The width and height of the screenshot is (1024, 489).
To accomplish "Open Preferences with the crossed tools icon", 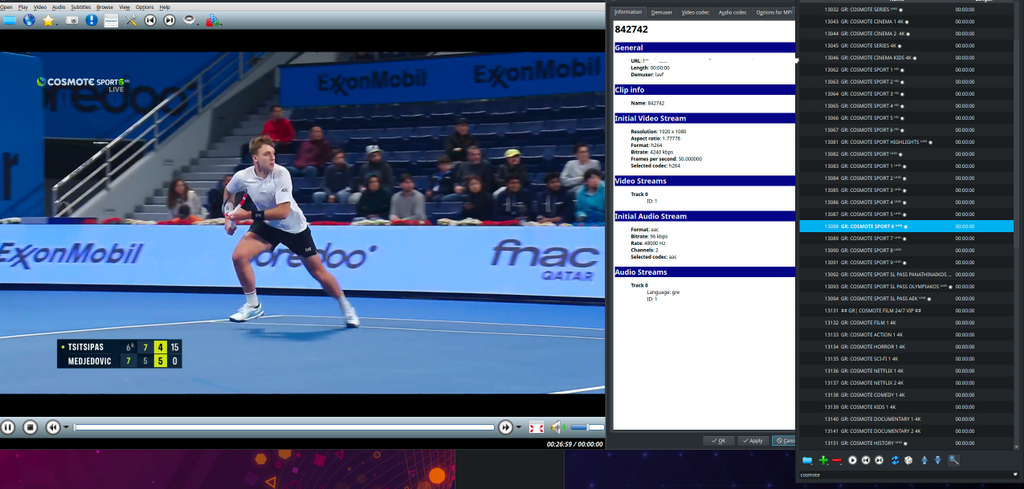I will click(x=131, y=20).
